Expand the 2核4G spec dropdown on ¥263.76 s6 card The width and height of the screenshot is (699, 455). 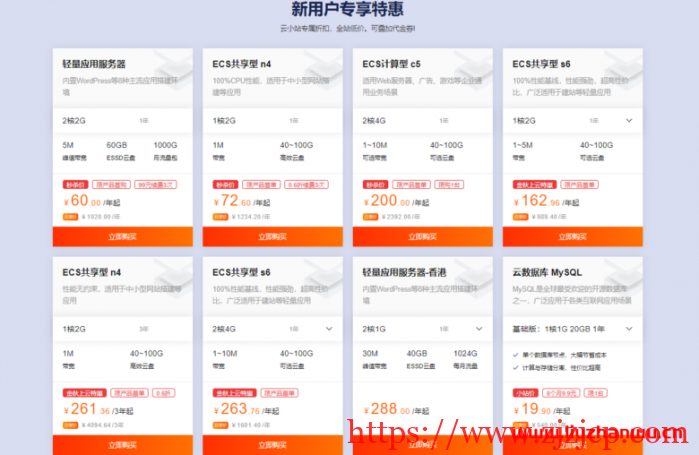point(329,329)
